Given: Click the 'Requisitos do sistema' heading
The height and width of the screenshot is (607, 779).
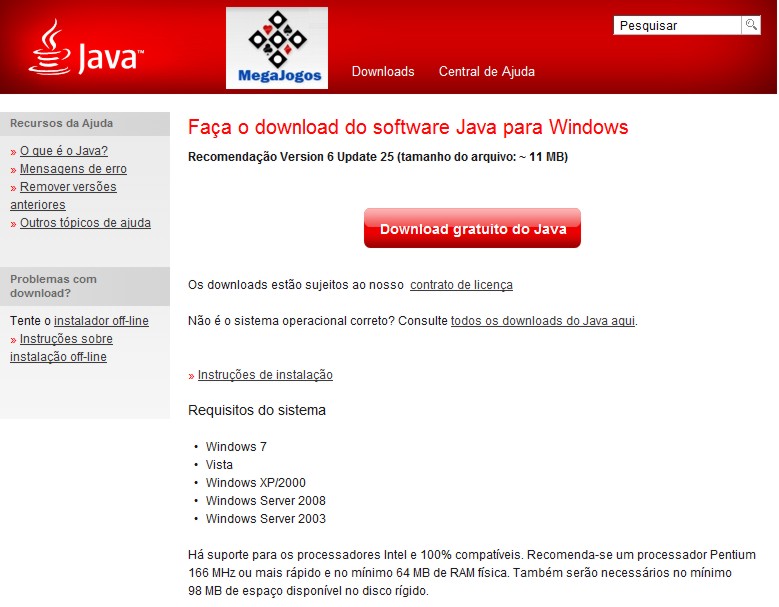Looking at the screenshot, I should coord(257,410).
